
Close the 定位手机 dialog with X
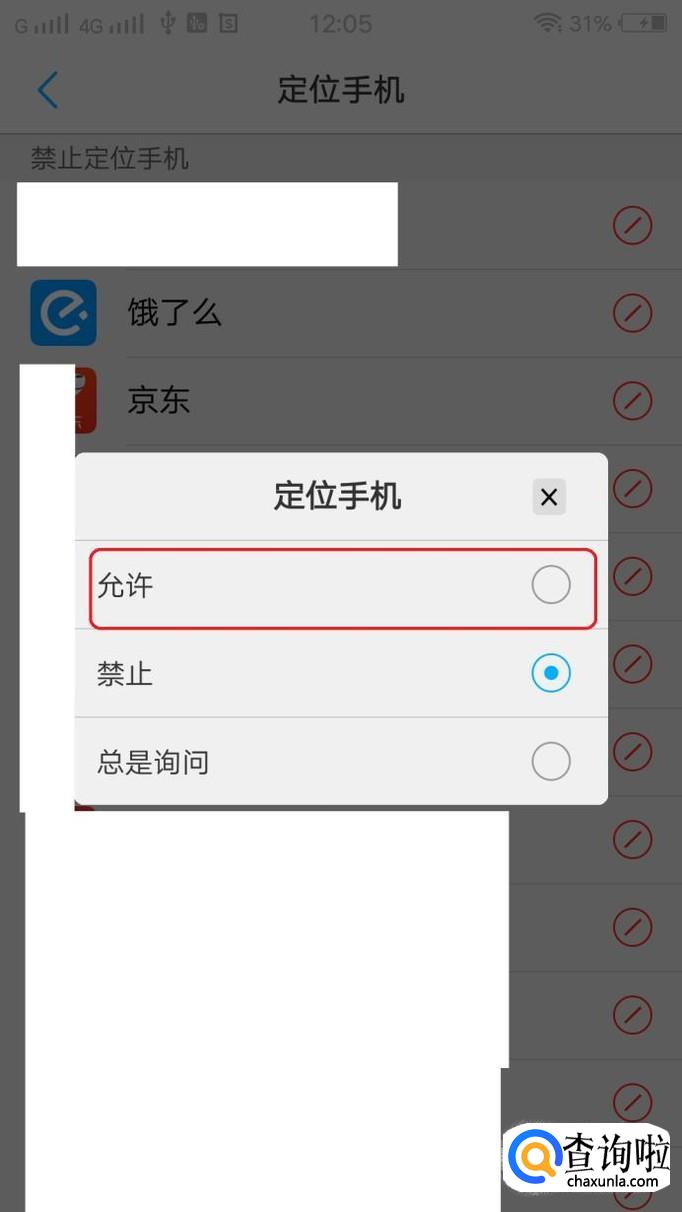tap(549, 496)
